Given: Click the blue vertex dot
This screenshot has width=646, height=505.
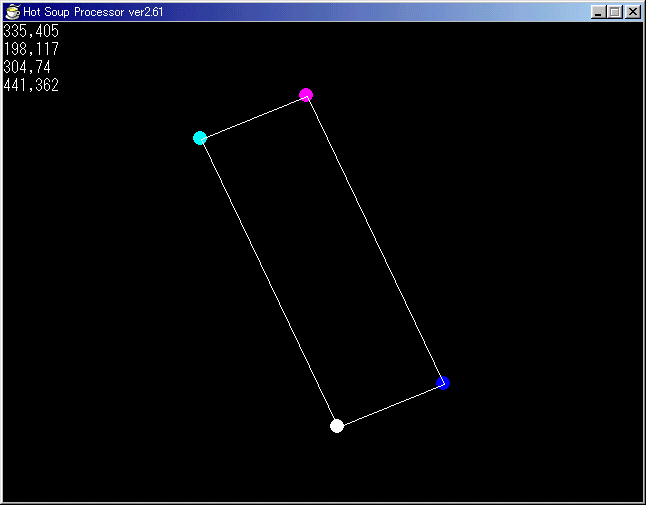Looking at the screenshot, I should click(x=443, y=383).
